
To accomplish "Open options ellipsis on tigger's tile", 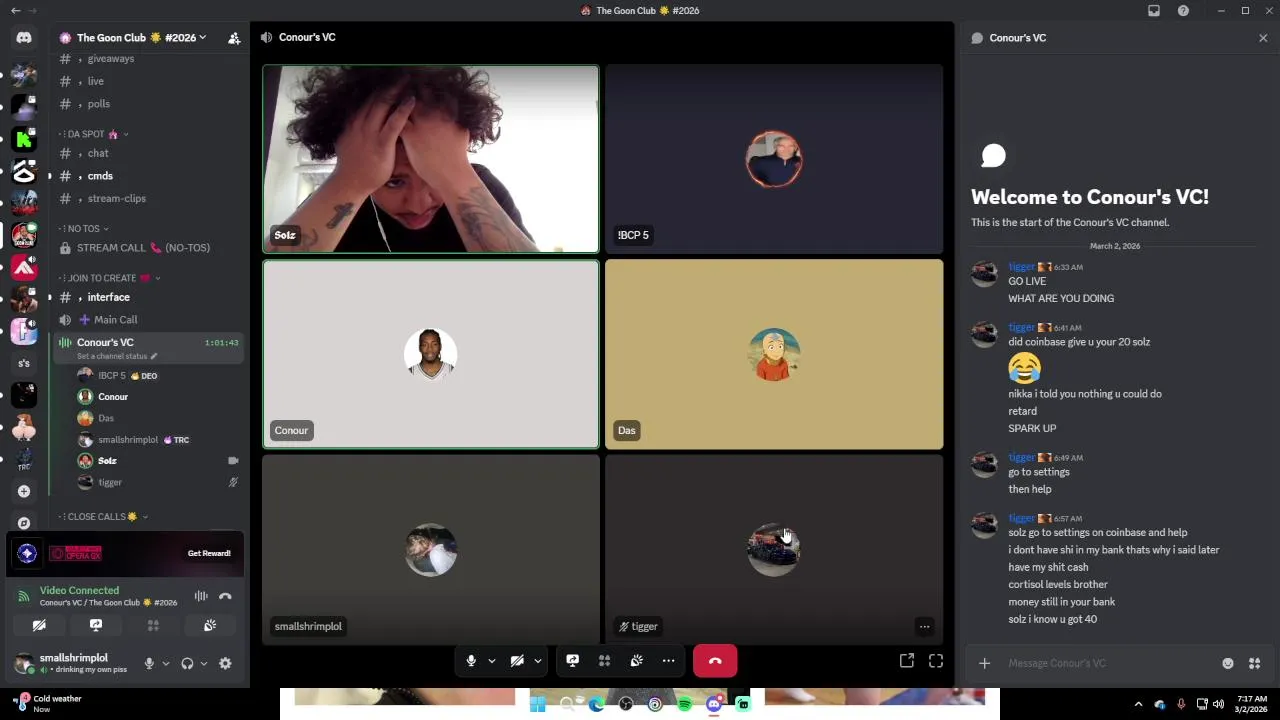I will click(x=924, y=627).
